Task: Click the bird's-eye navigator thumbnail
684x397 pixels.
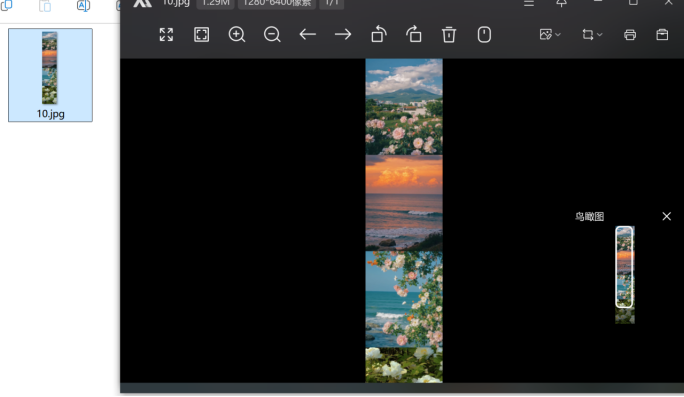Action: pyautogui.click(x=625, y=275)
